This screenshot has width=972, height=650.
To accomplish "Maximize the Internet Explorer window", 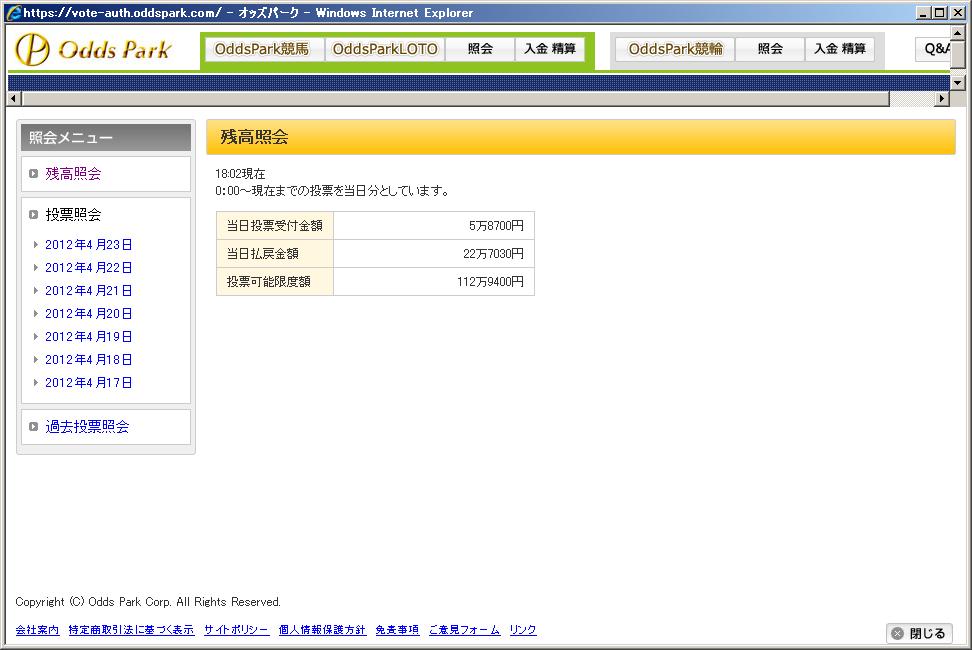I will click(x=940, y=12).
